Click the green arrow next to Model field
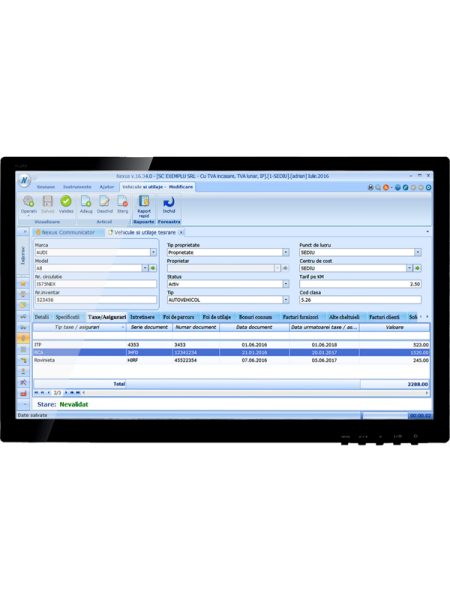Screen dimensions: 450x600 point(153,268)
